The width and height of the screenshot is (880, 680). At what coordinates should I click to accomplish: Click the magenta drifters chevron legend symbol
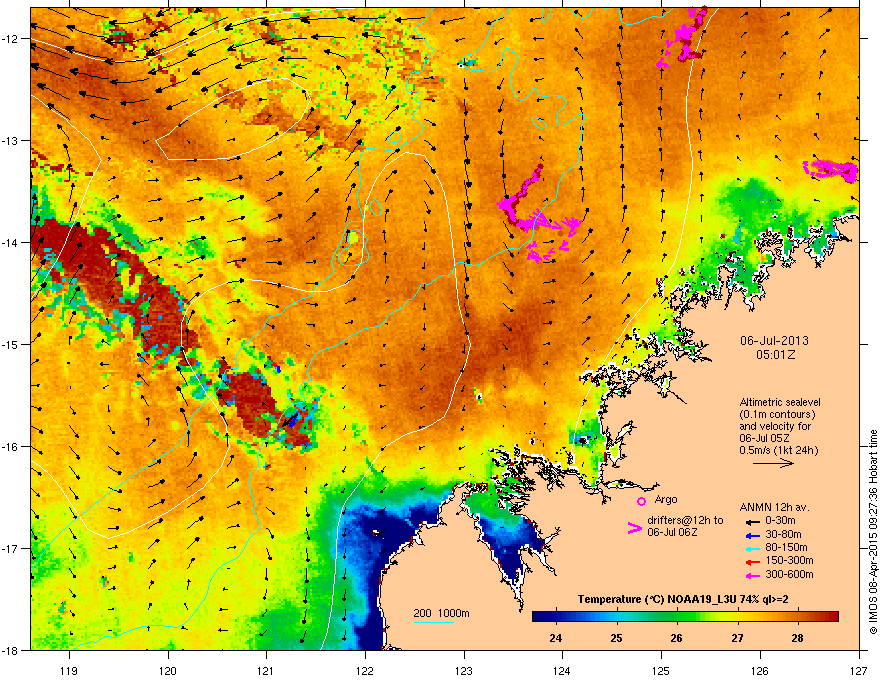[634, 528]
